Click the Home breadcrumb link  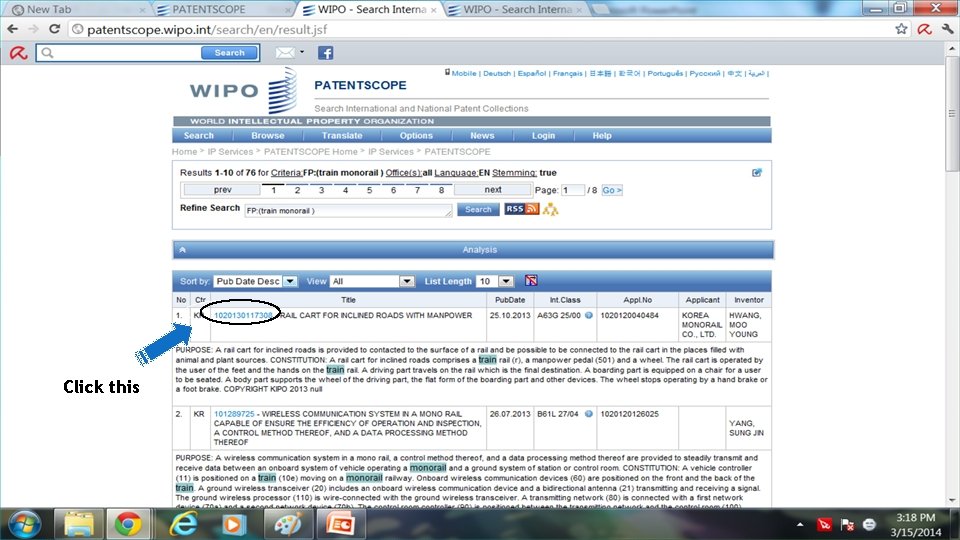tap(184, 152)
